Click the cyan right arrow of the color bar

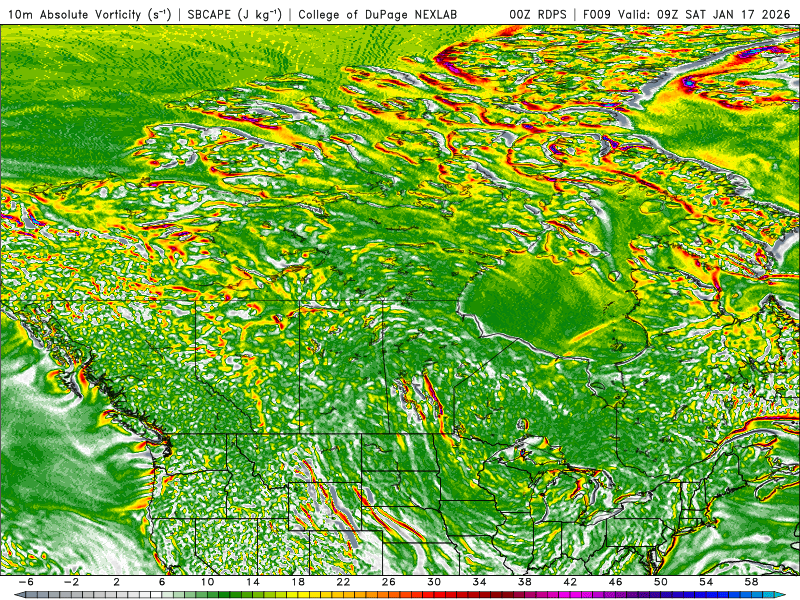(781, 595)
